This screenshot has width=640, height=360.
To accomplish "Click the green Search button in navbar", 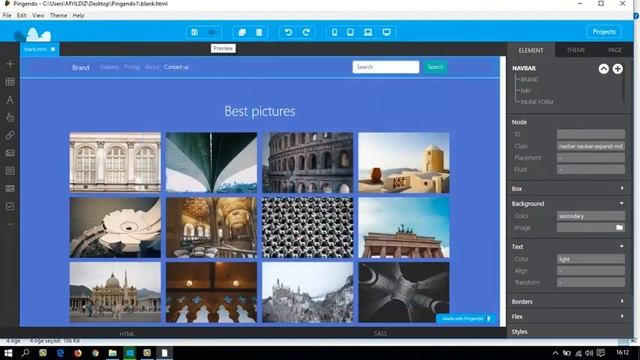I will 436,67.
